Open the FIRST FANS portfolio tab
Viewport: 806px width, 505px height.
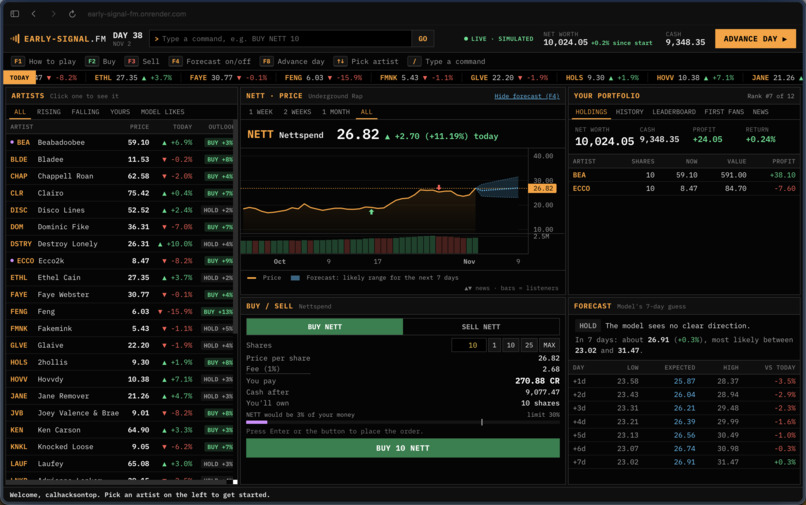[x=724, y=112]
